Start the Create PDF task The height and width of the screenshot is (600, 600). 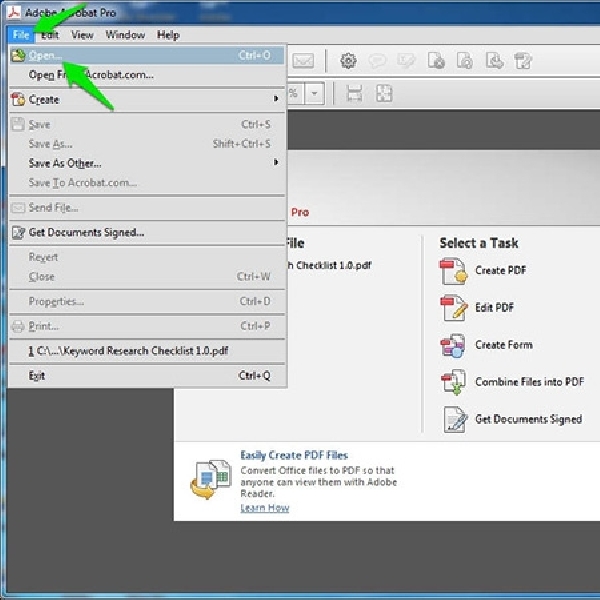483,271
